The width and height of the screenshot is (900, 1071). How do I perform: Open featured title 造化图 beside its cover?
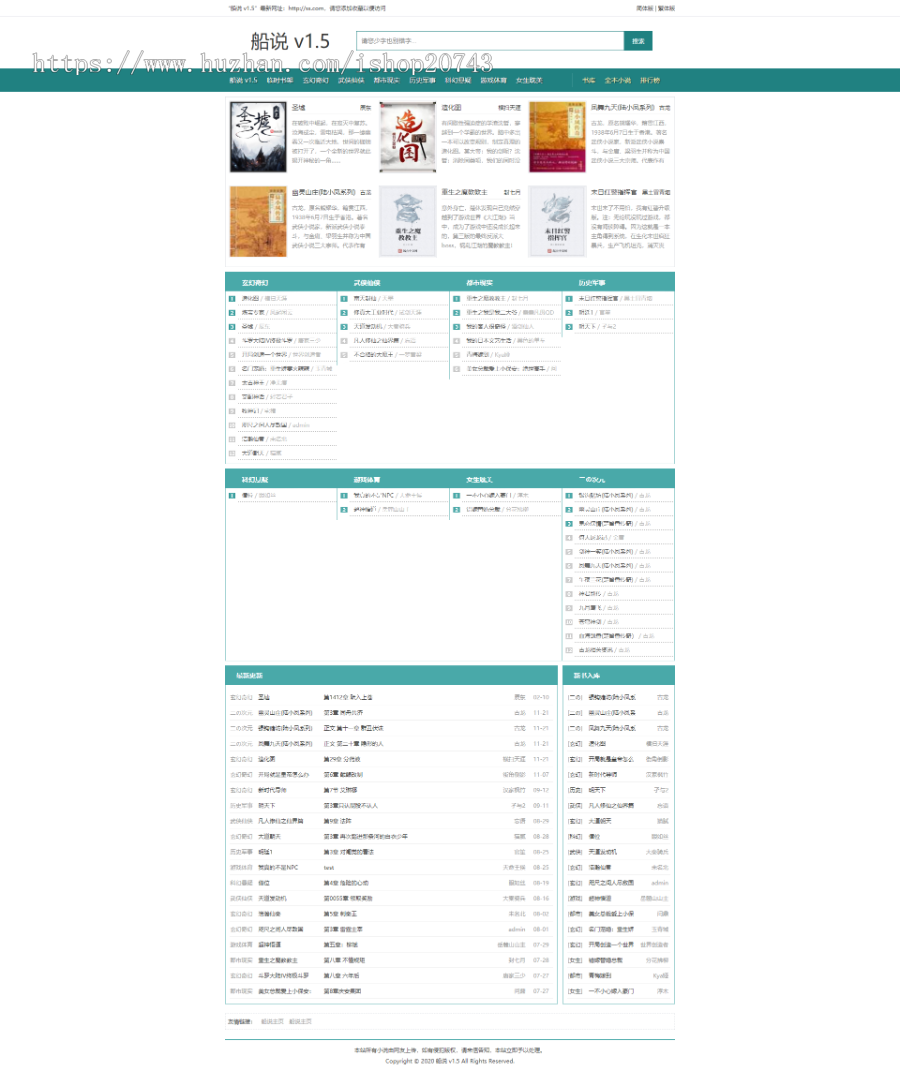click(451, 108)
